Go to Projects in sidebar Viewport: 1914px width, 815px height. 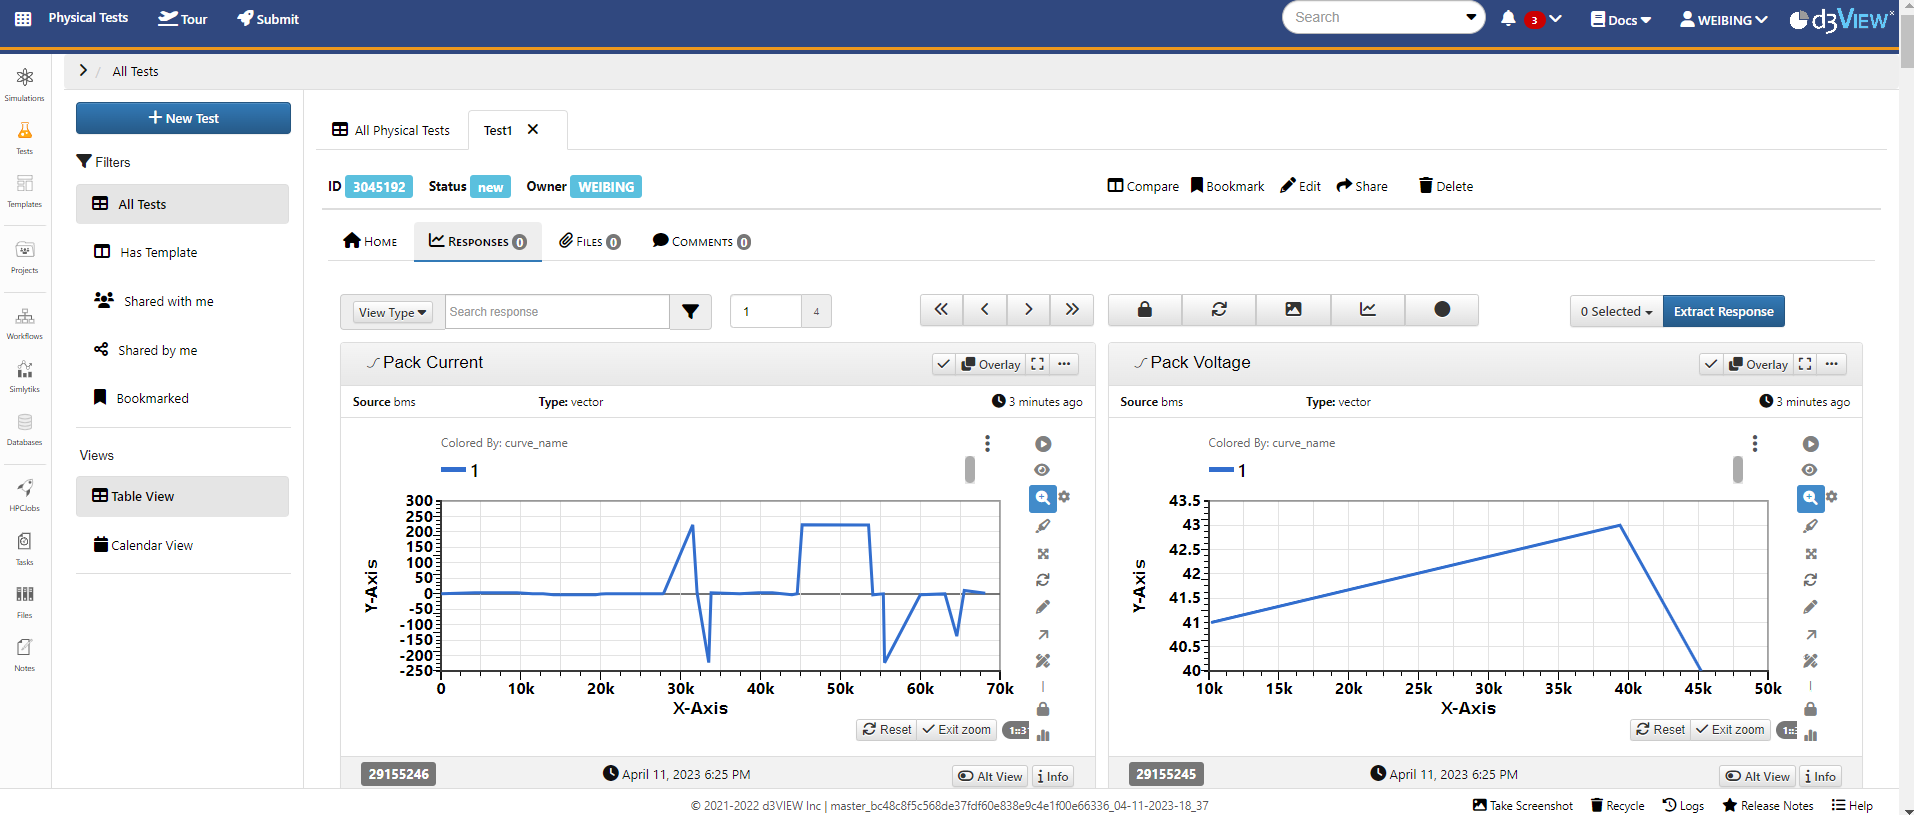click(x=25, y=256)
